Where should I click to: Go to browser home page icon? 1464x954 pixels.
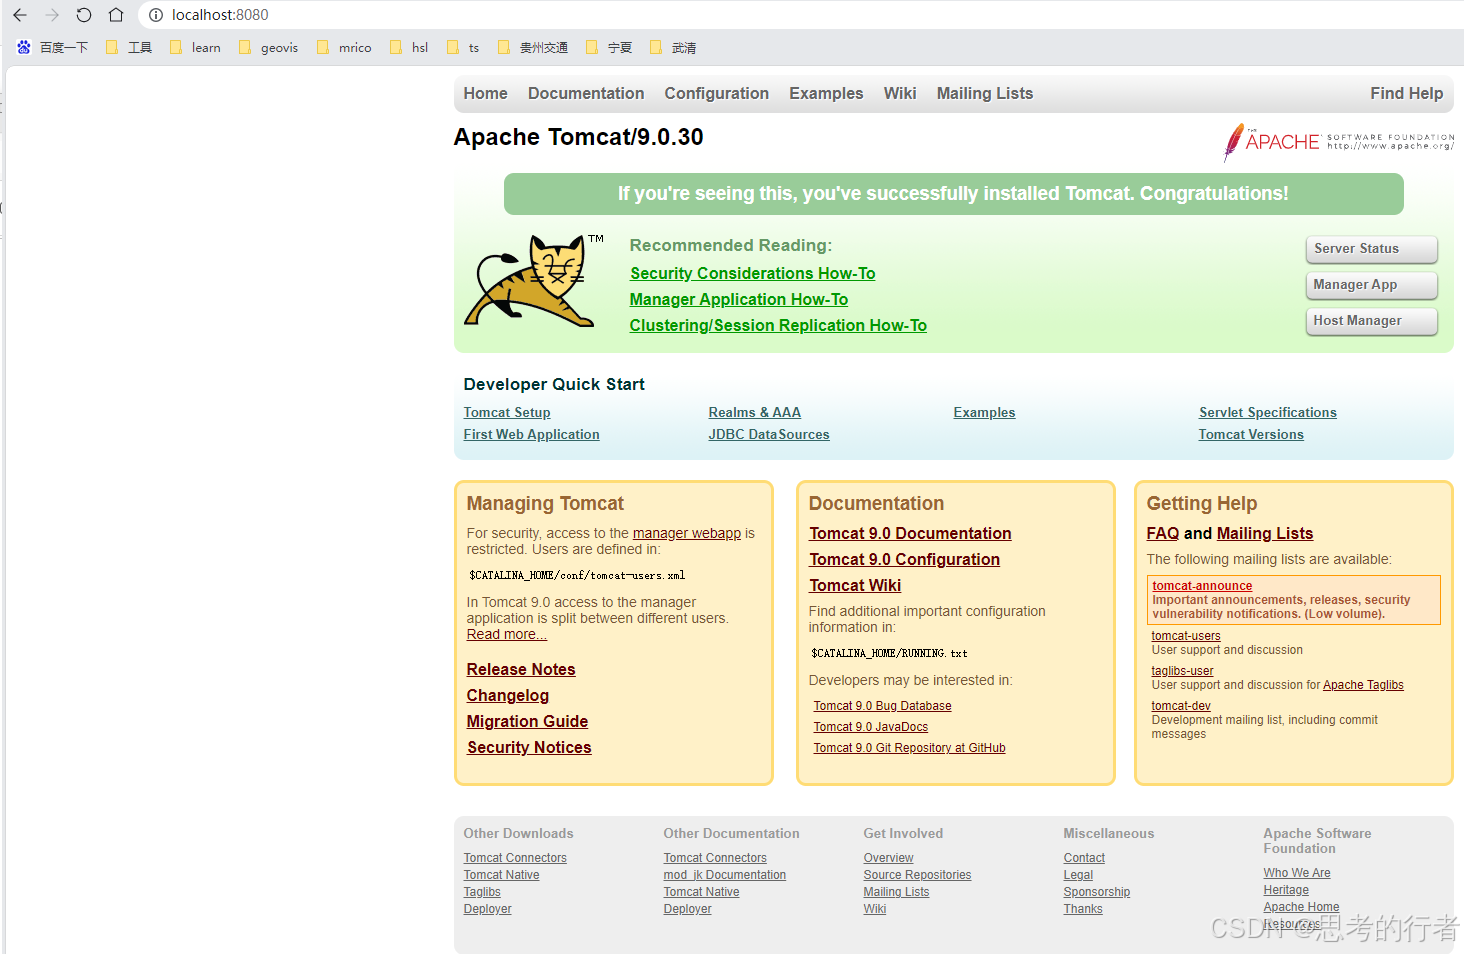(116, 15)
